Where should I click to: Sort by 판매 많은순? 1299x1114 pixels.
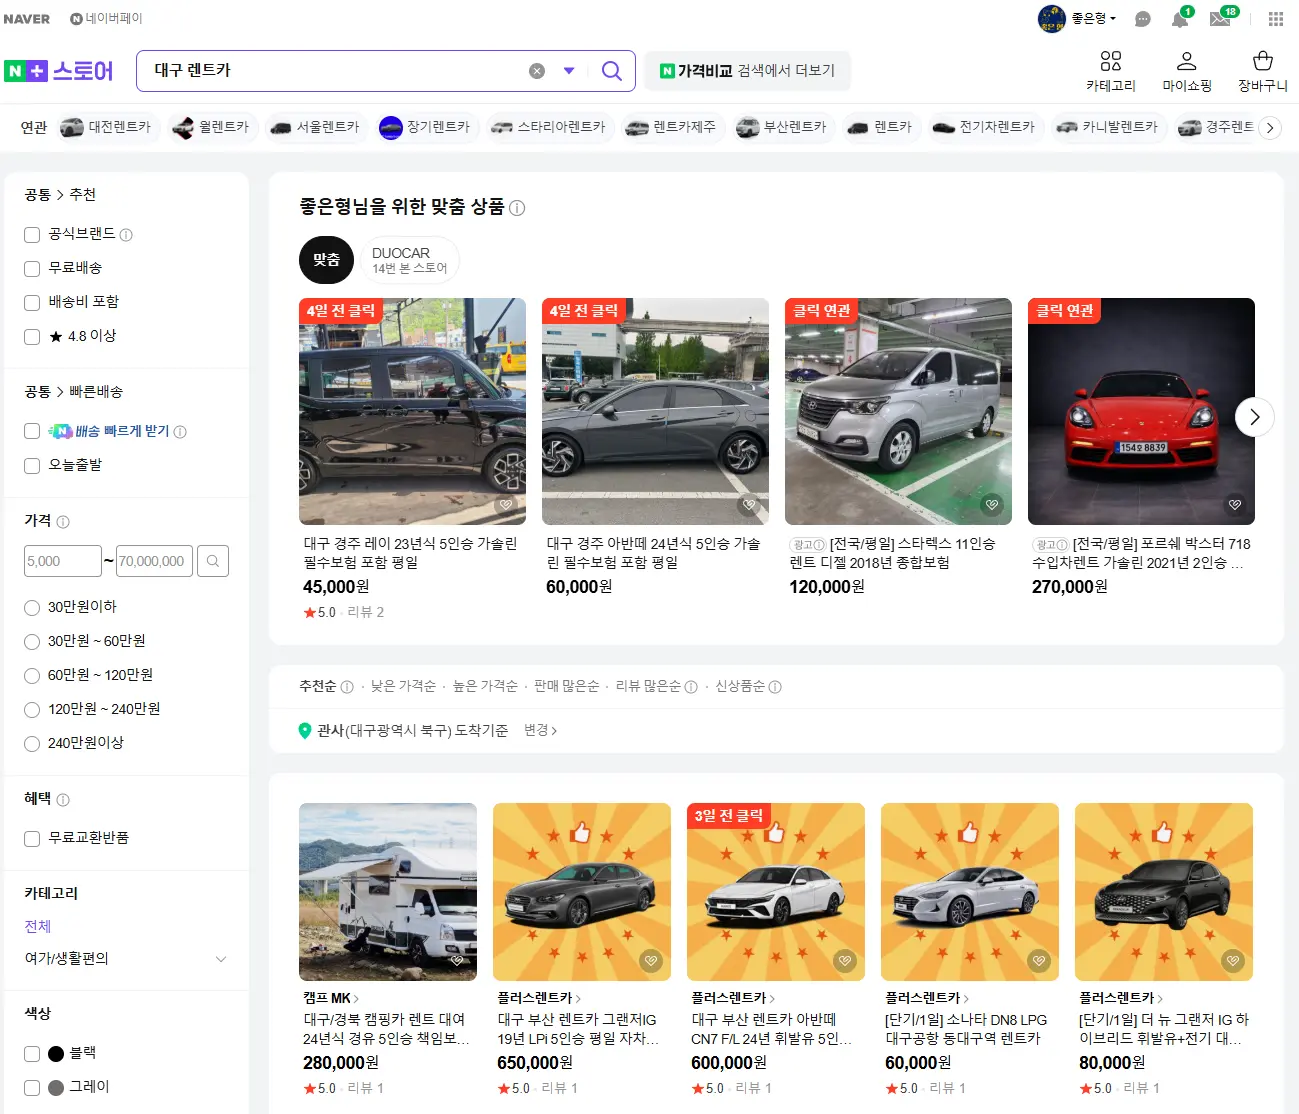(566, 686)
